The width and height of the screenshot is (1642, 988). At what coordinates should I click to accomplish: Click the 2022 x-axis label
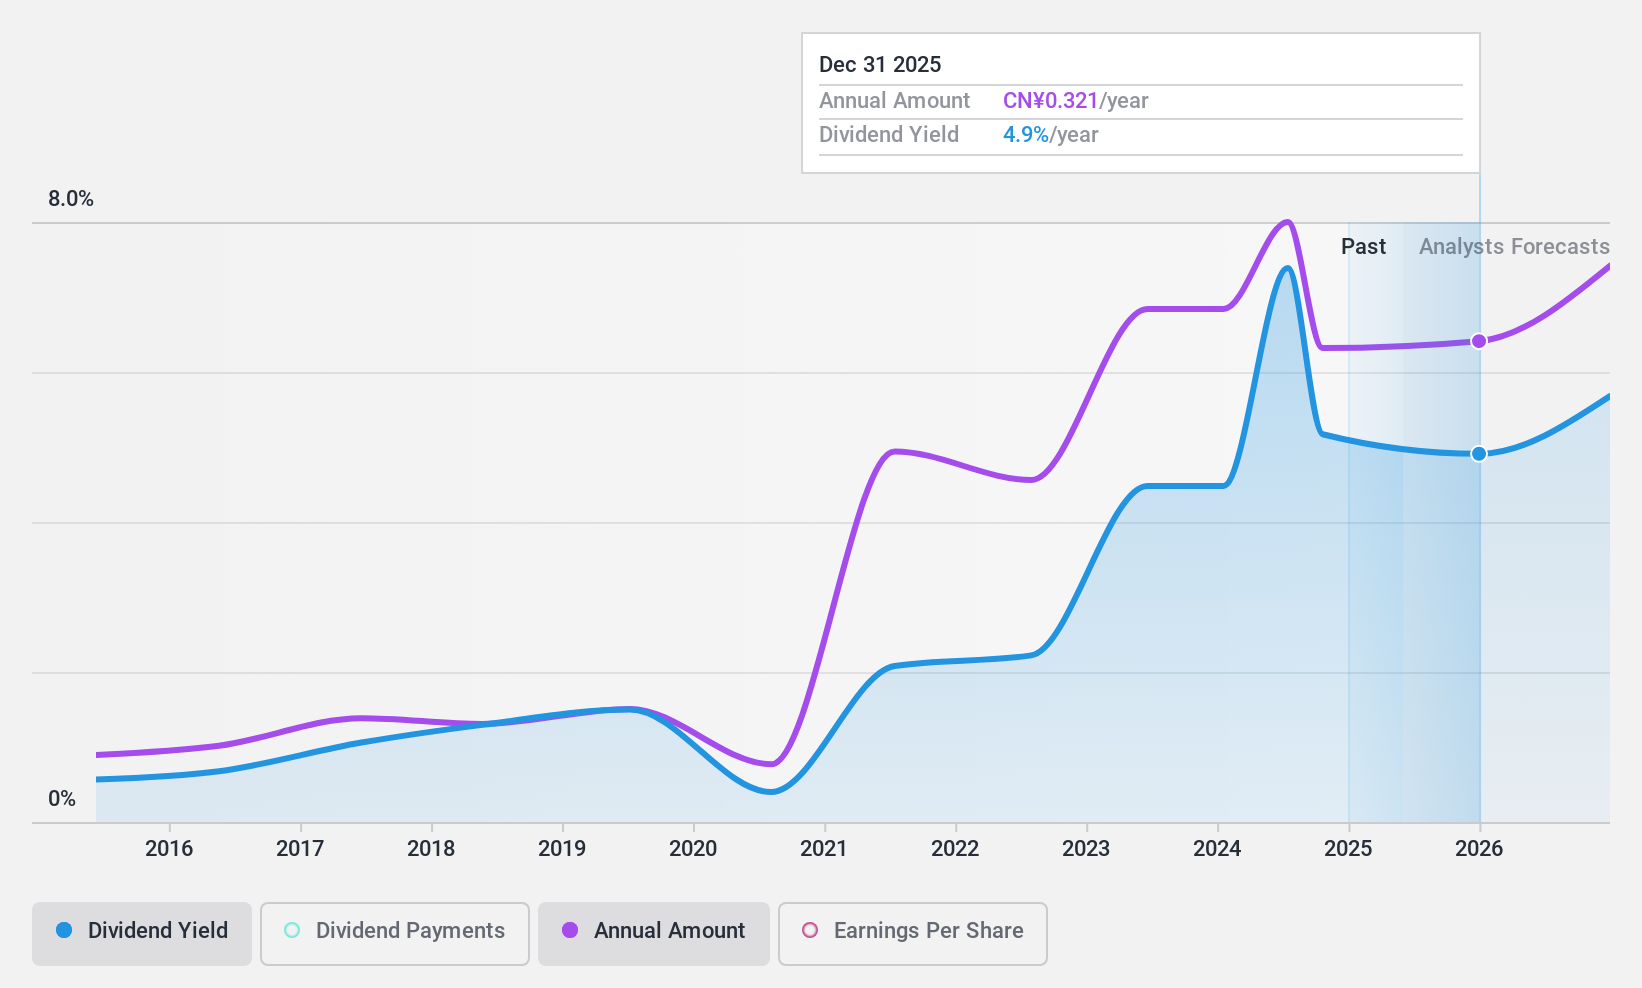(955, 849)
